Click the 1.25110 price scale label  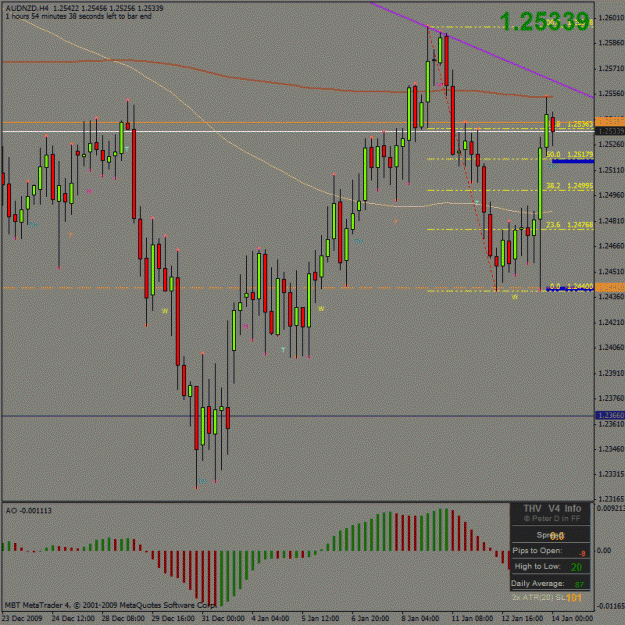click(611, 170)
